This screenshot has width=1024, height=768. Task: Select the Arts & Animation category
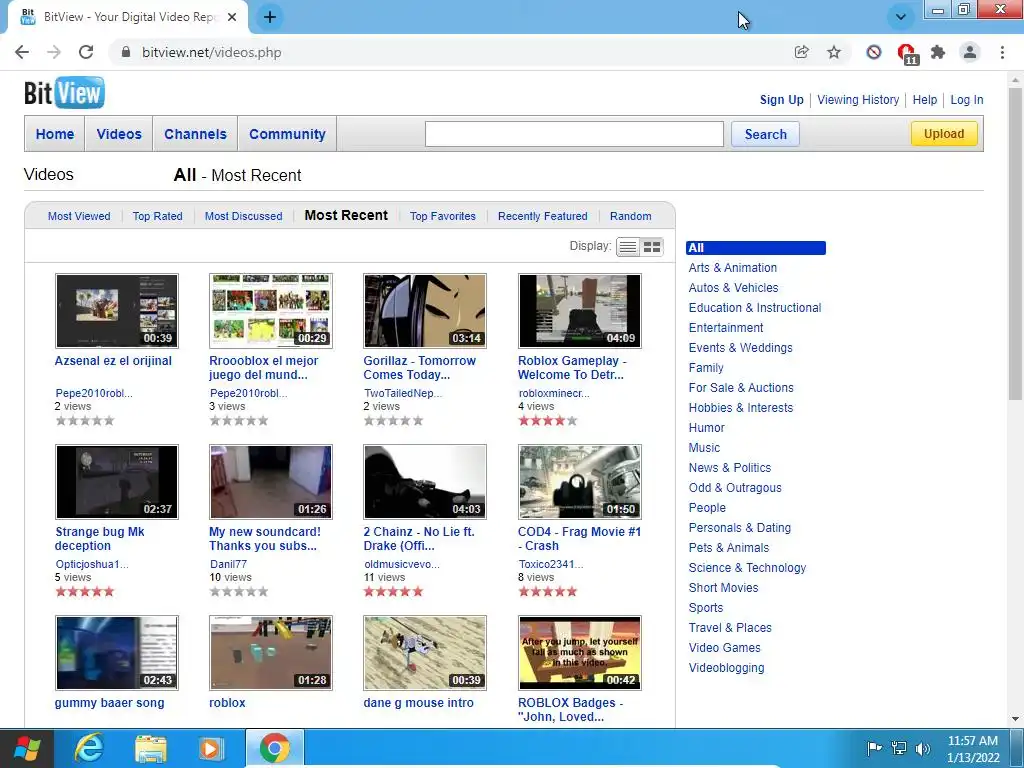733,268
